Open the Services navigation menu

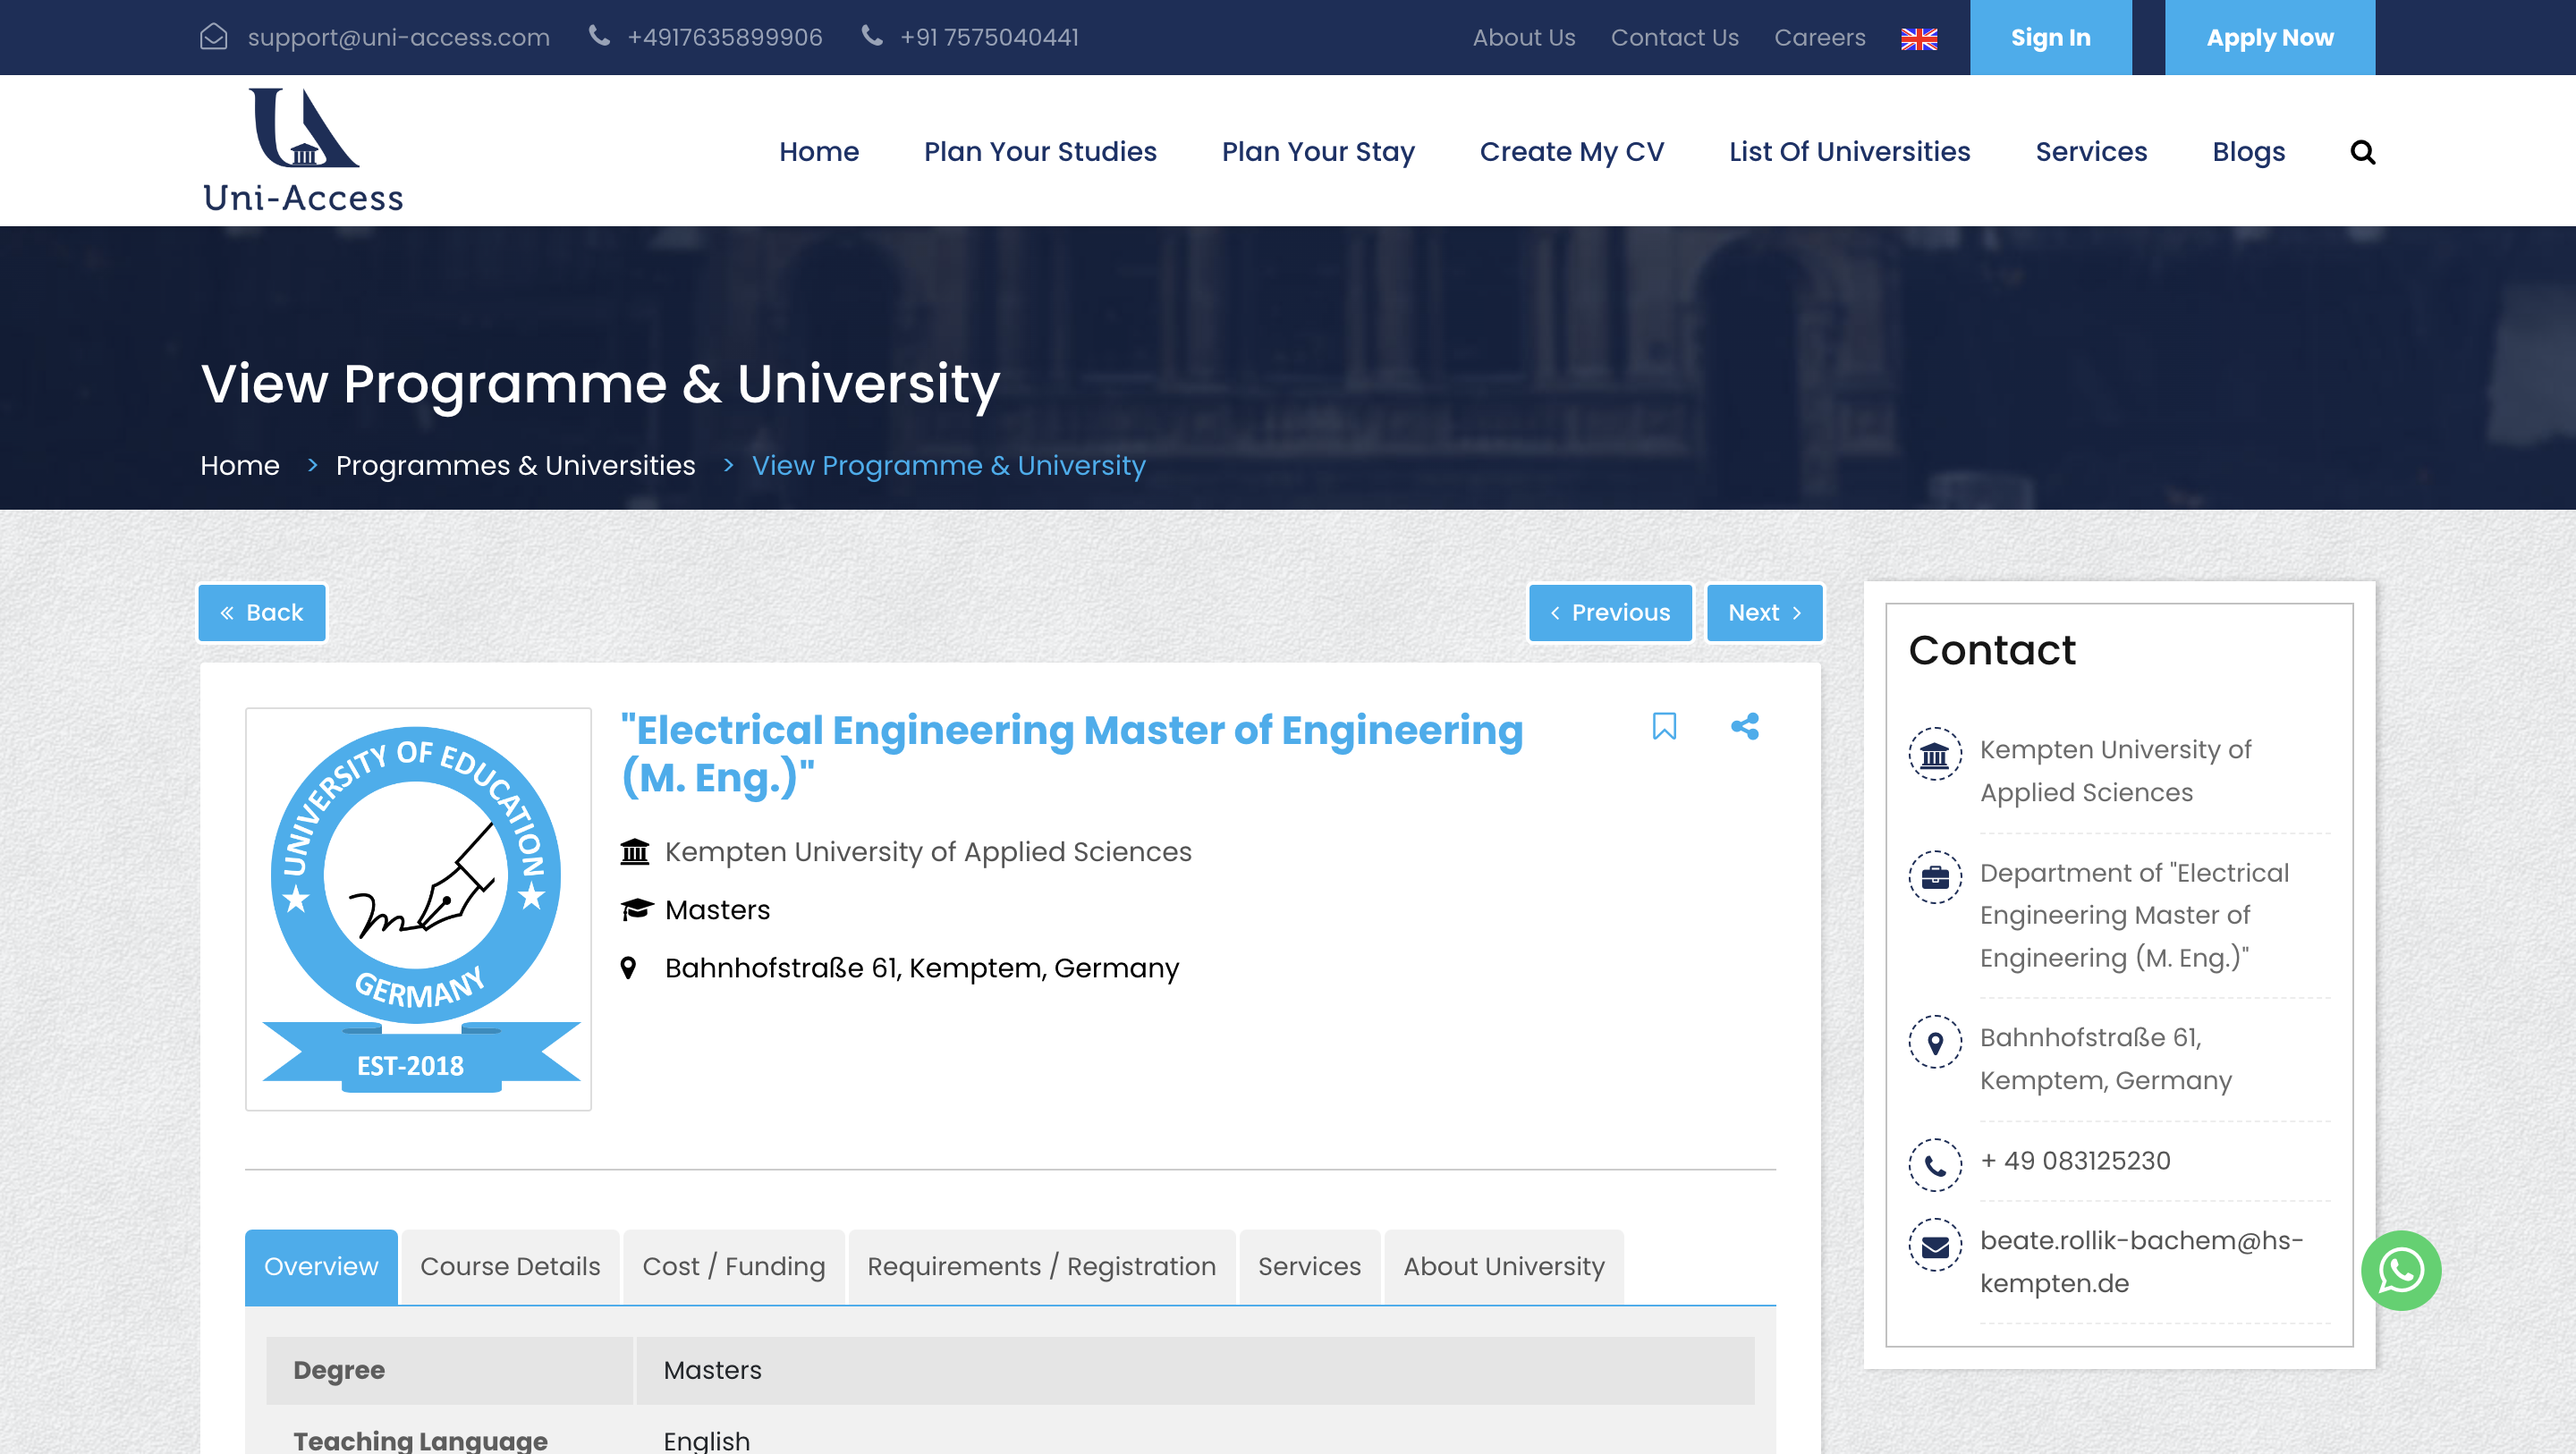pos(2091,152)
